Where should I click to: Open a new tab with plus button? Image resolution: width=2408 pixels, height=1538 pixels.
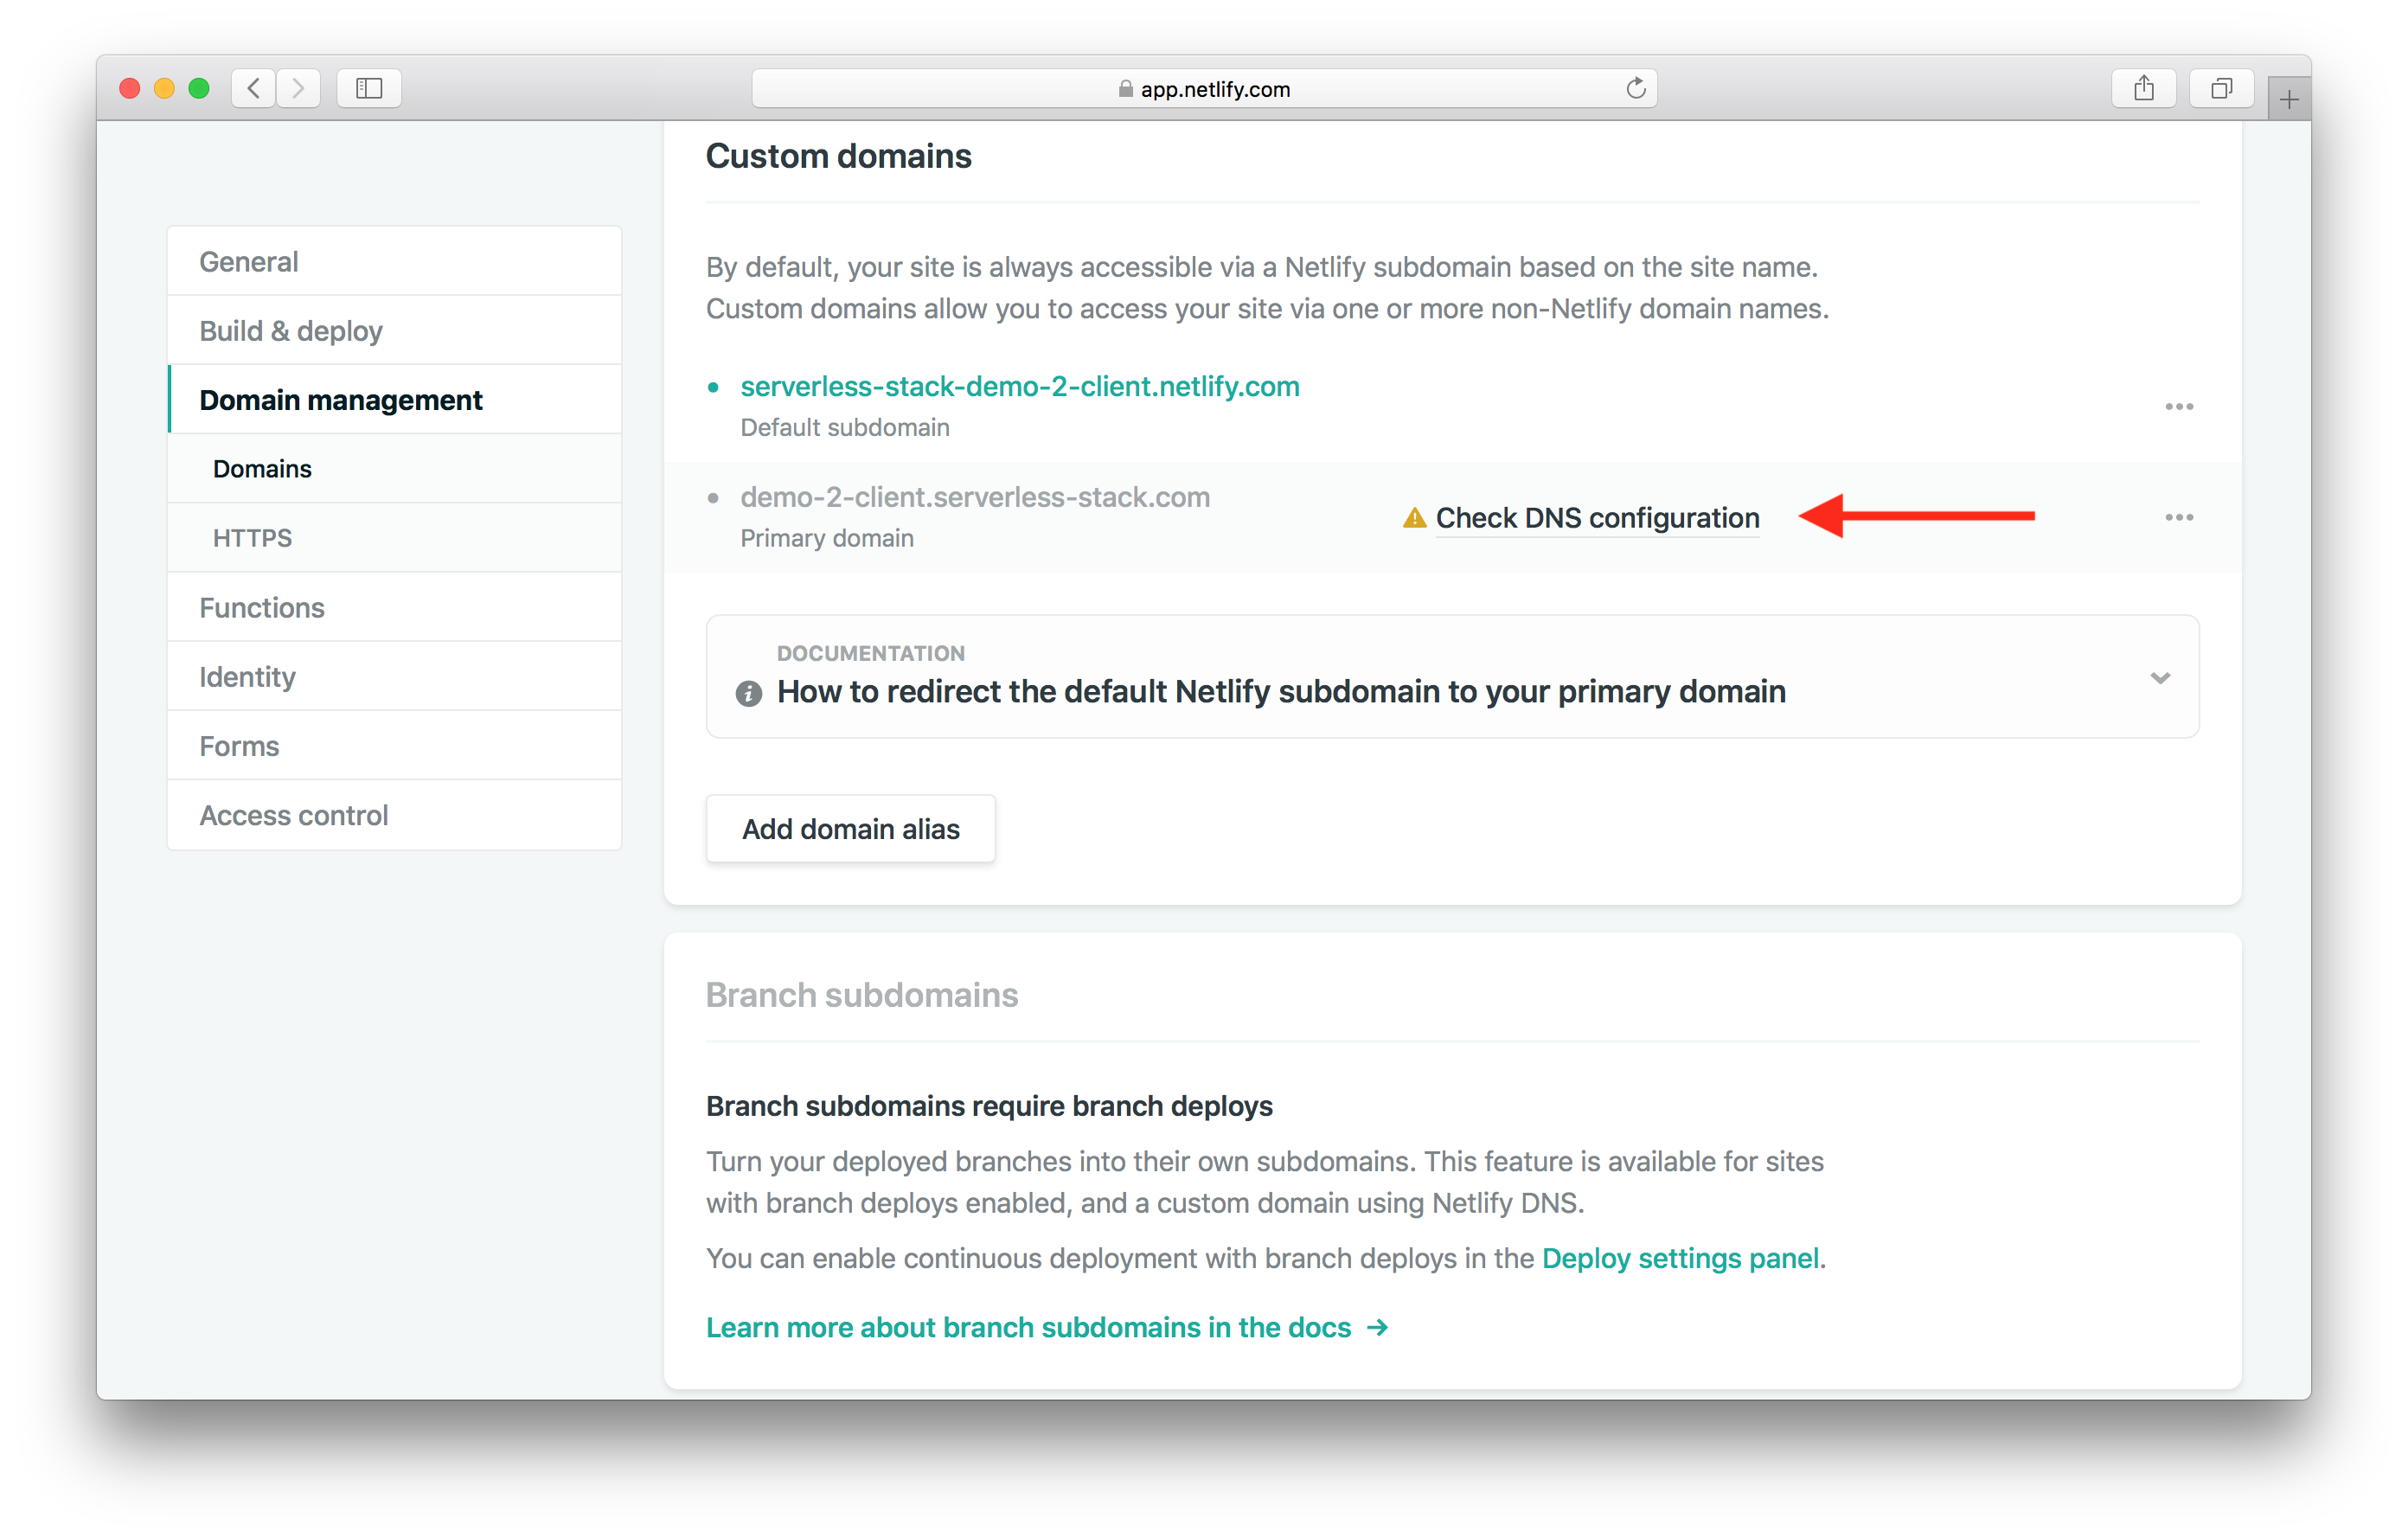point(2288,100)
